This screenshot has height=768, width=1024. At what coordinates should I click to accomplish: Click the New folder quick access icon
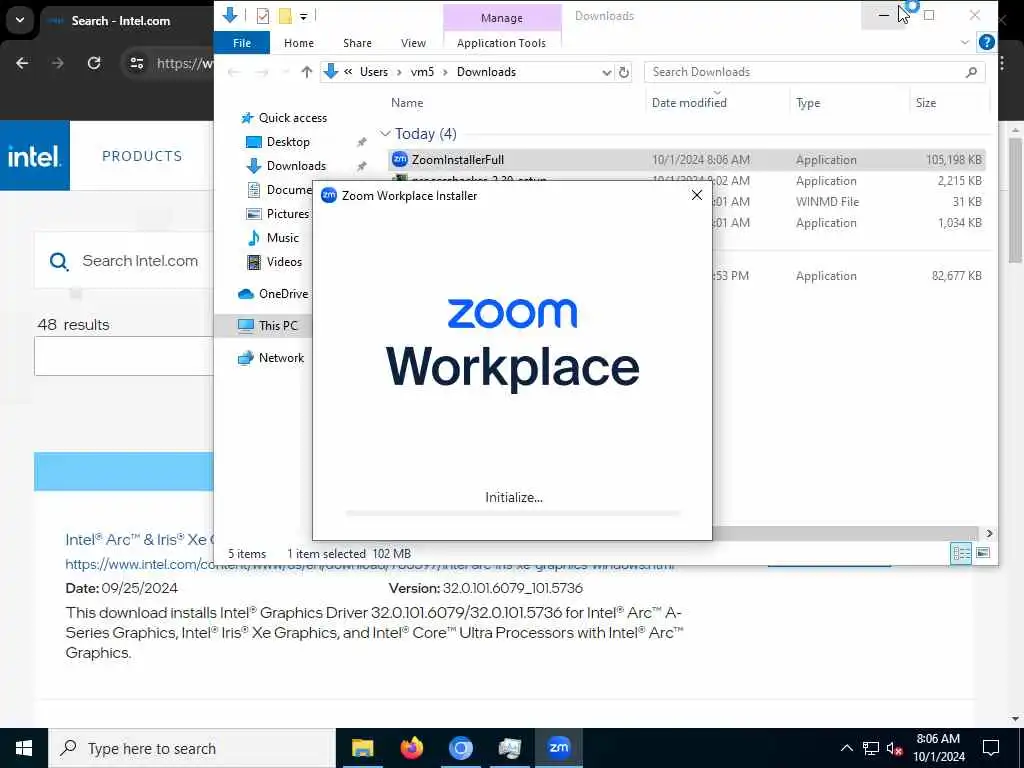coord(285,16)
